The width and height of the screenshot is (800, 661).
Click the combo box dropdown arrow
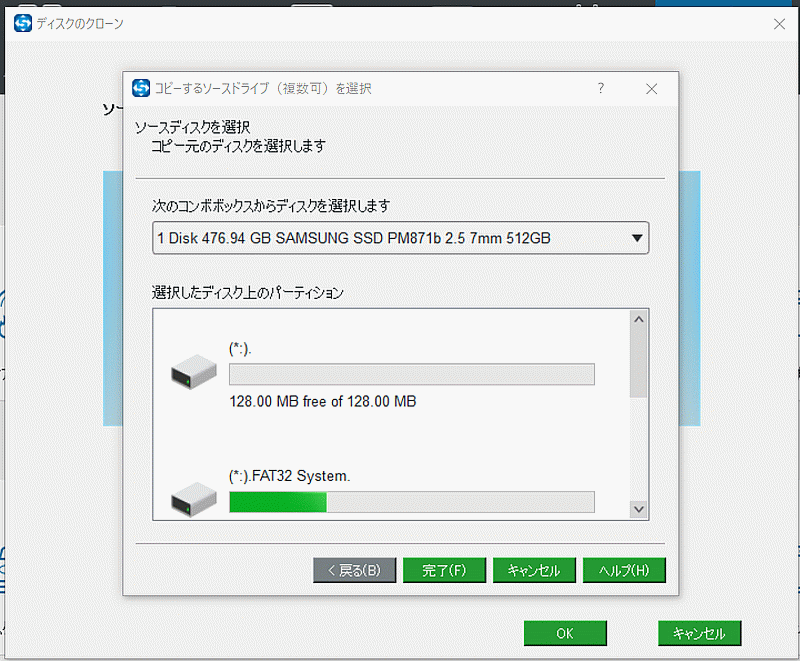637,238
